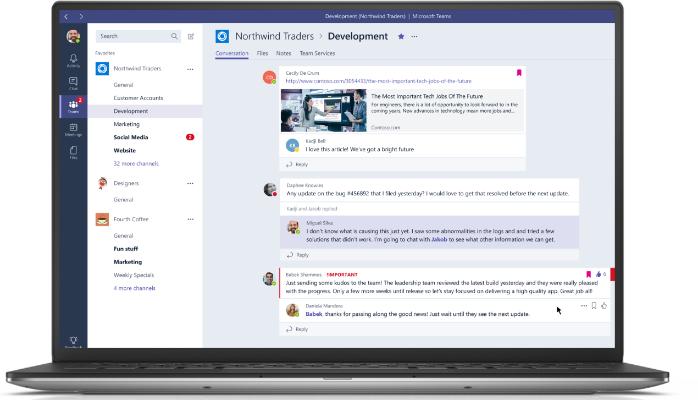Open Marketing channel under Northwind Traders

coord(126,124)
